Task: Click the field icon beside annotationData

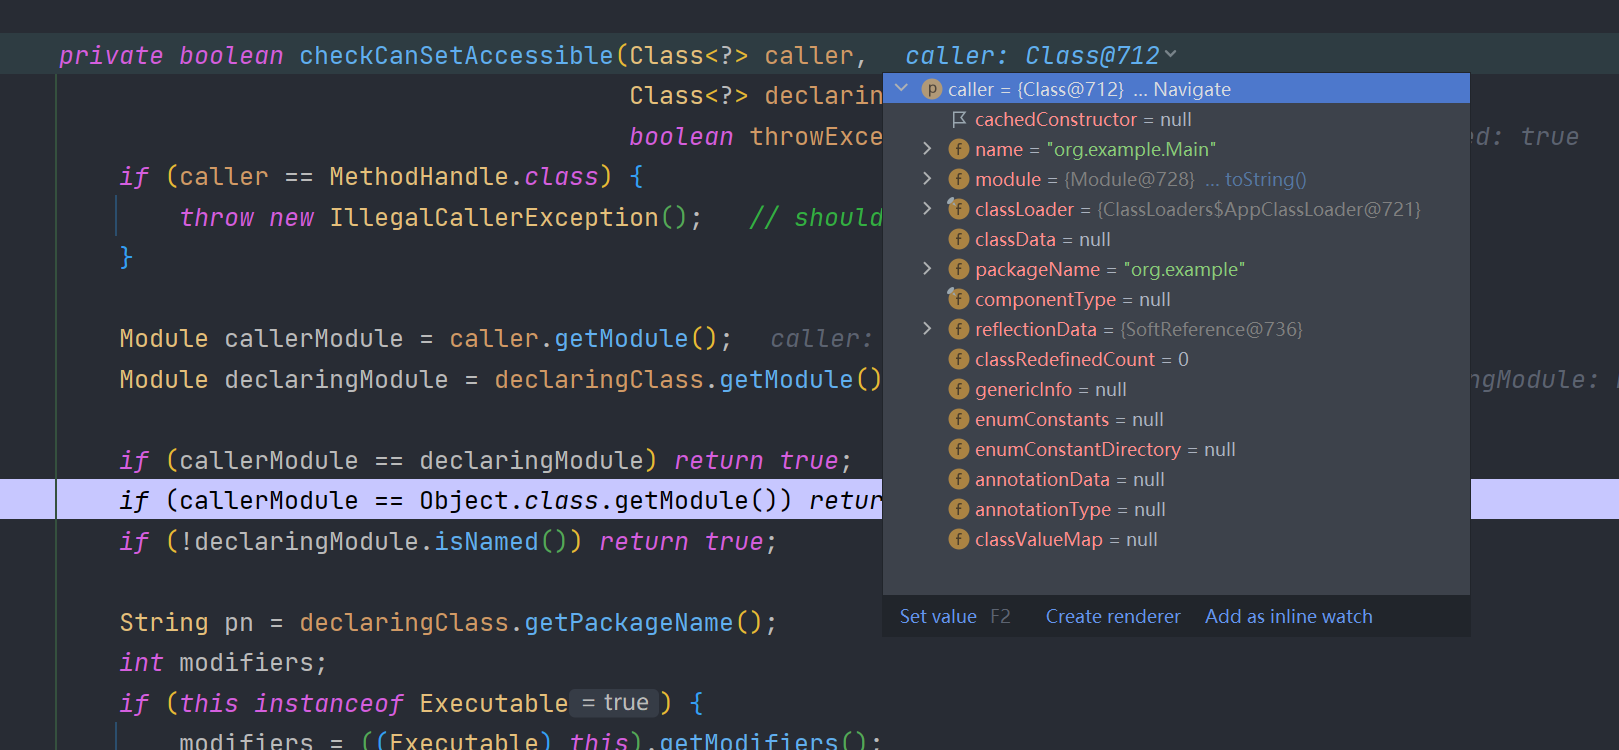Action: tap(959, 479)
